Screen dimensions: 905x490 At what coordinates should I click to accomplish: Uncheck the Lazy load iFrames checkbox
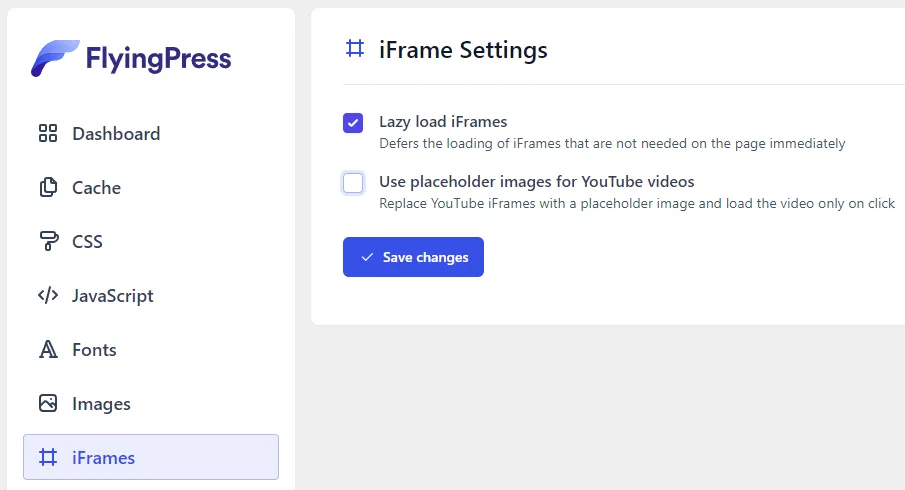pyautogui.click(x=353, y=123)
